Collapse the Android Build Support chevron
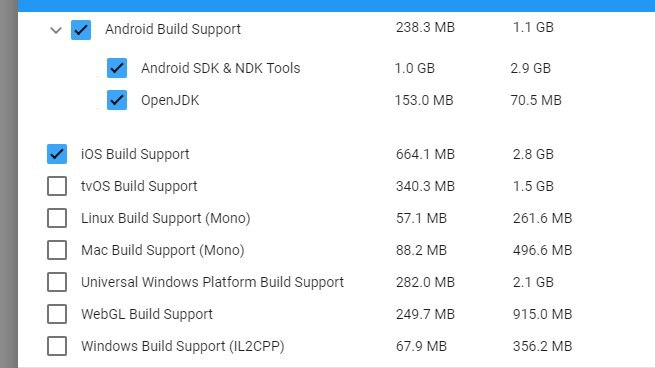655x368 pixels. click(56, 30)
